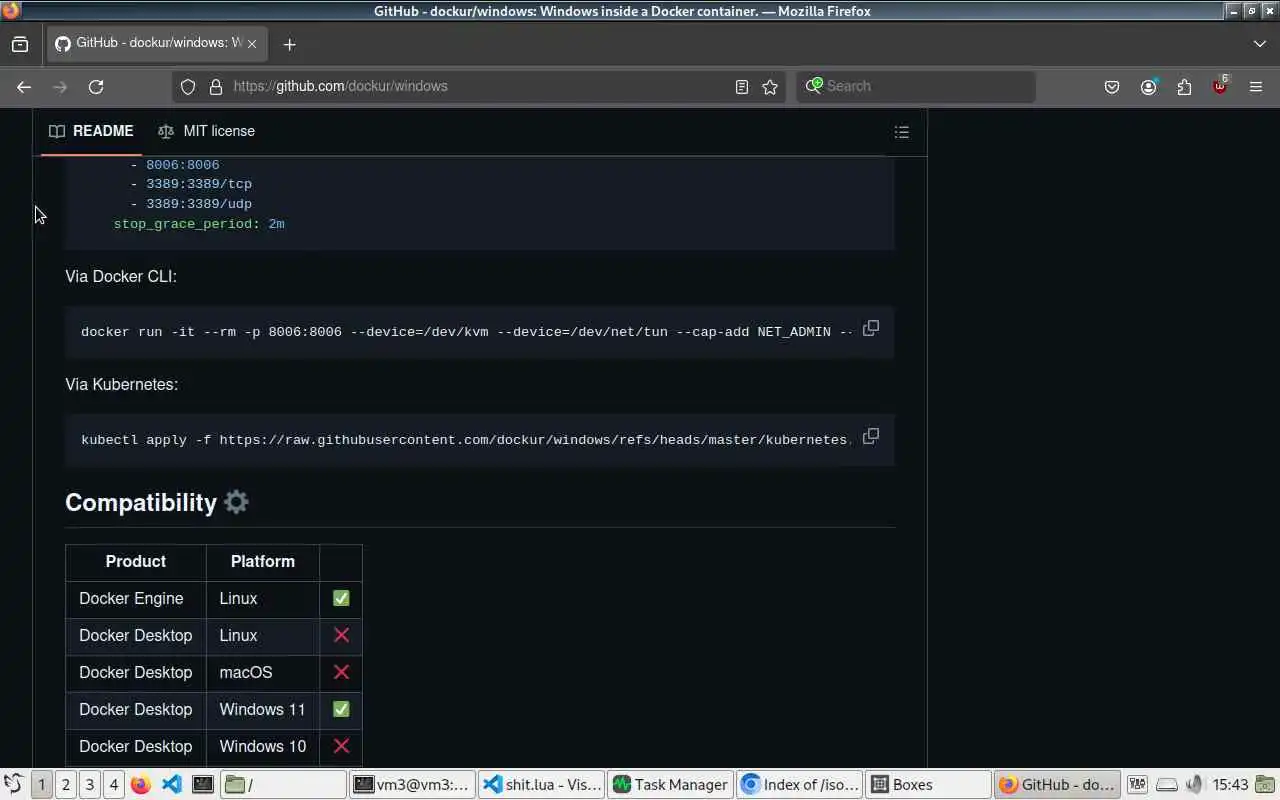This screenshot has height=800, width=1280.
Task: Open the new tab plus button
Action: (289, 44)
